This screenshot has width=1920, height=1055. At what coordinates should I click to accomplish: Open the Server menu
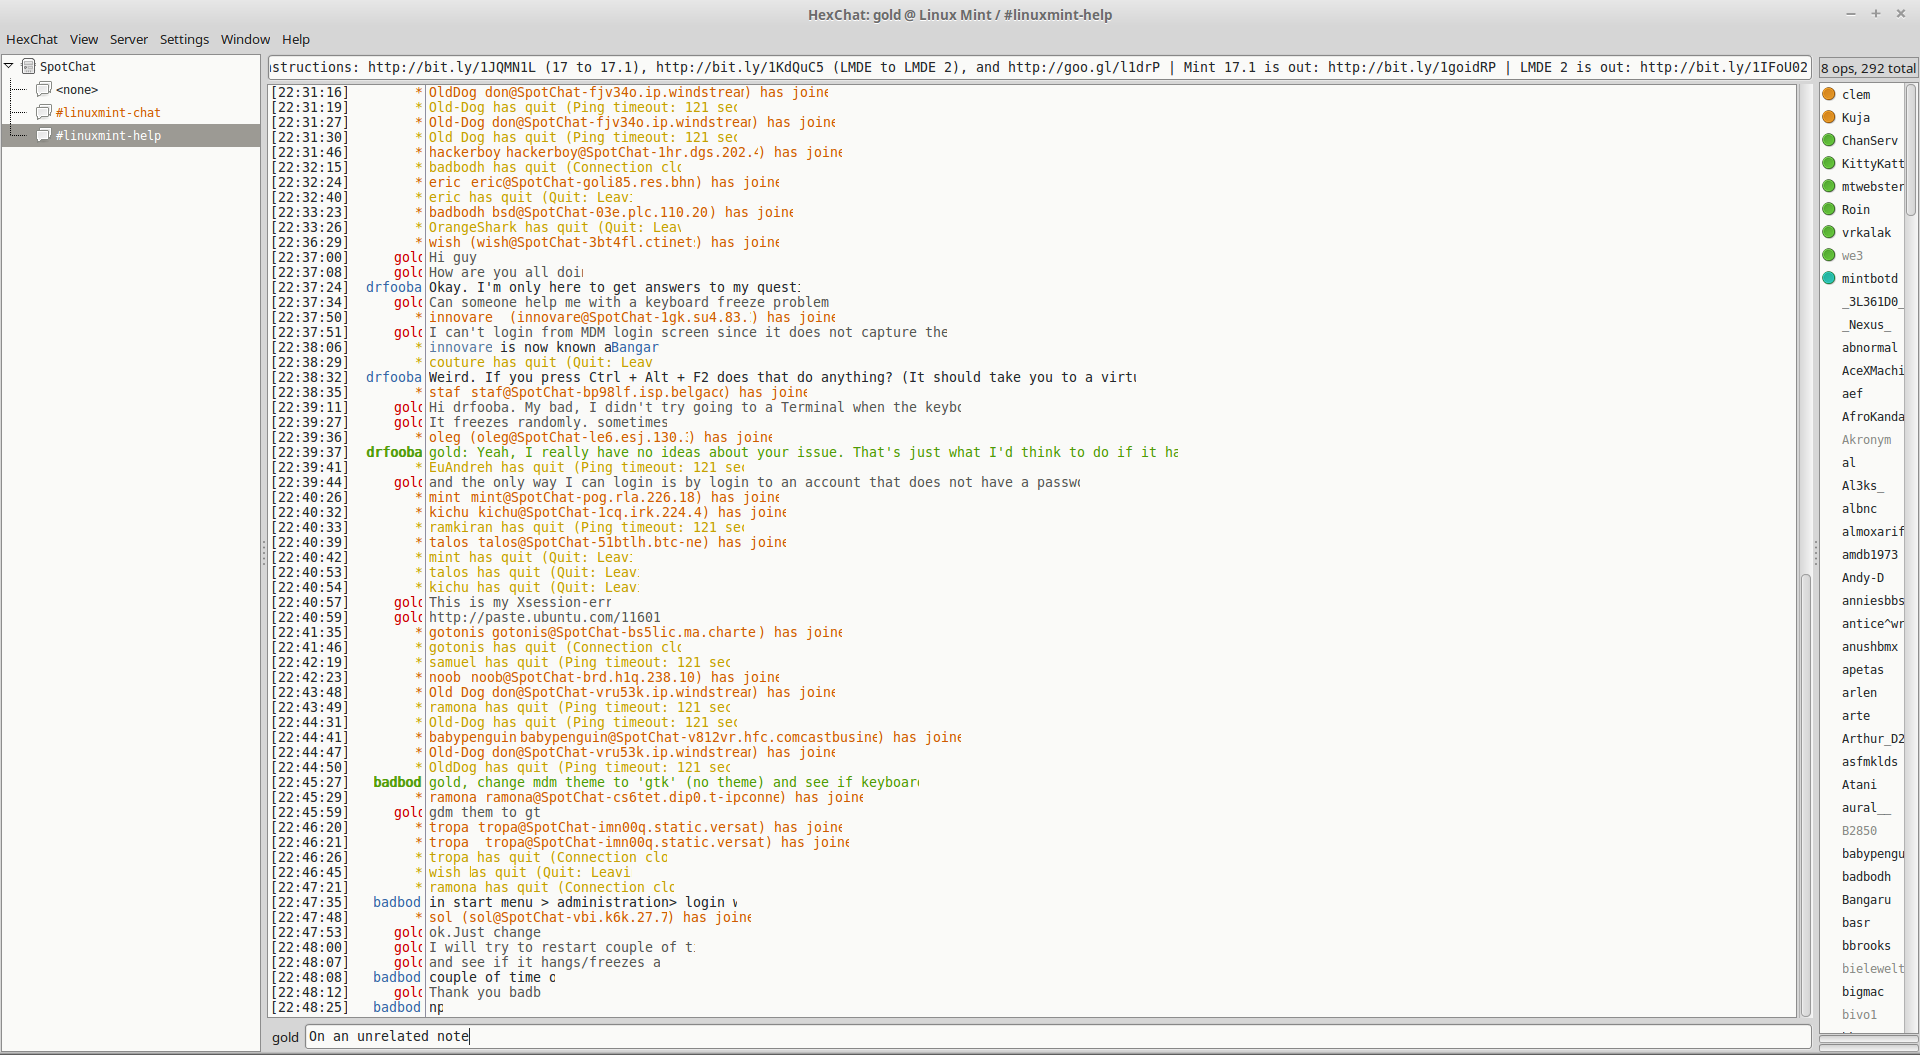[x=129, y=39]
